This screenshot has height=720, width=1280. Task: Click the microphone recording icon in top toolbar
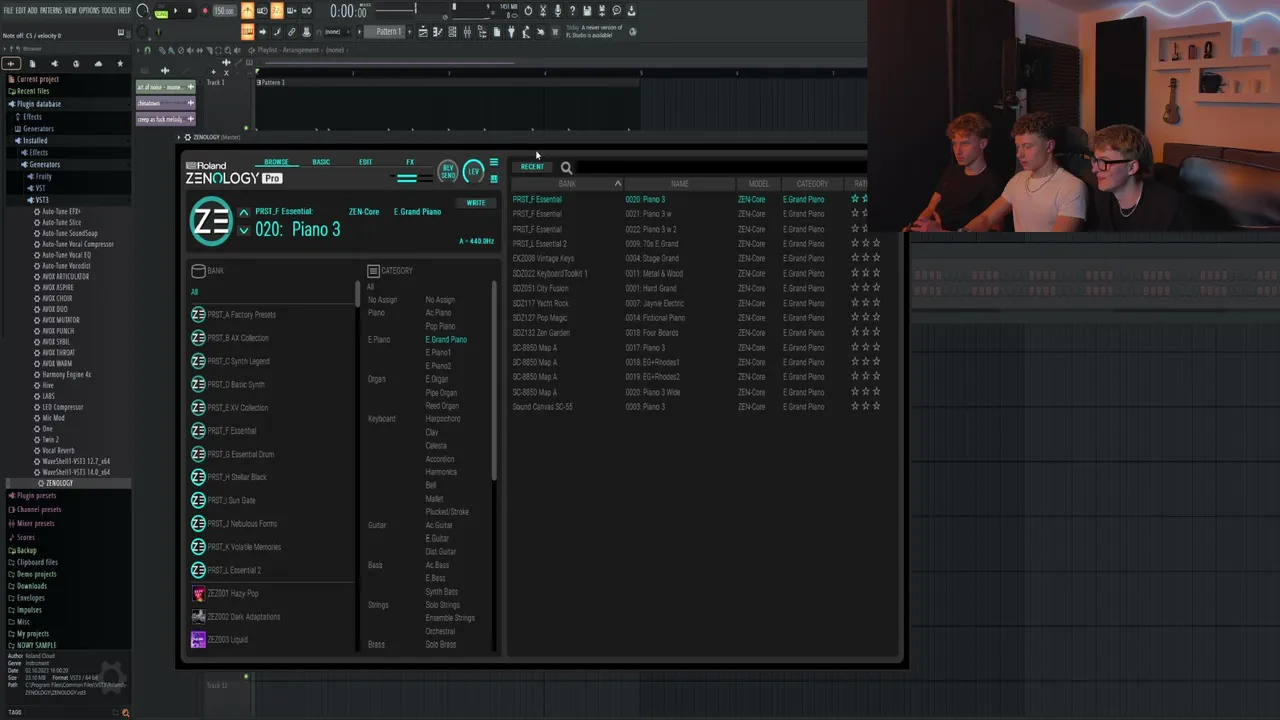point(558,11)
